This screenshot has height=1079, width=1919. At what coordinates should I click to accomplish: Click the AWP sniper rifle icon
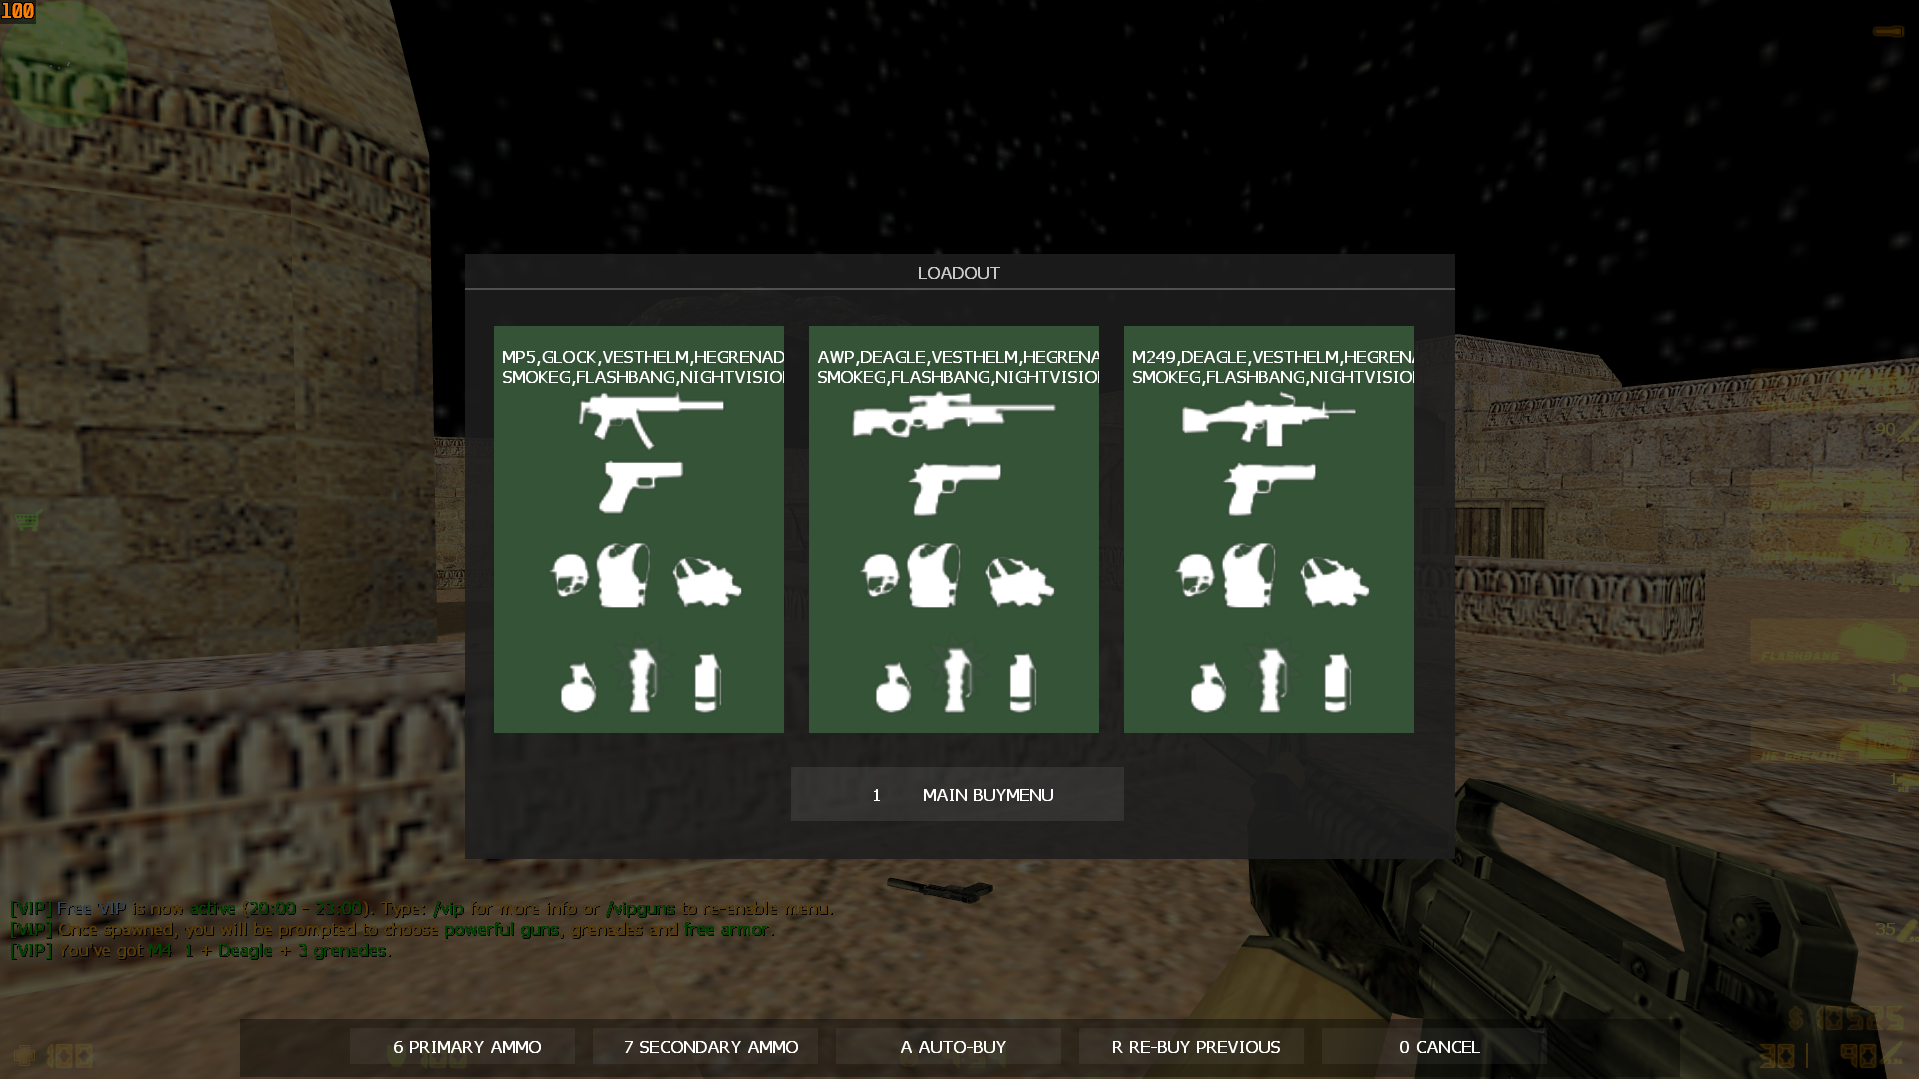tap(953, 415)
